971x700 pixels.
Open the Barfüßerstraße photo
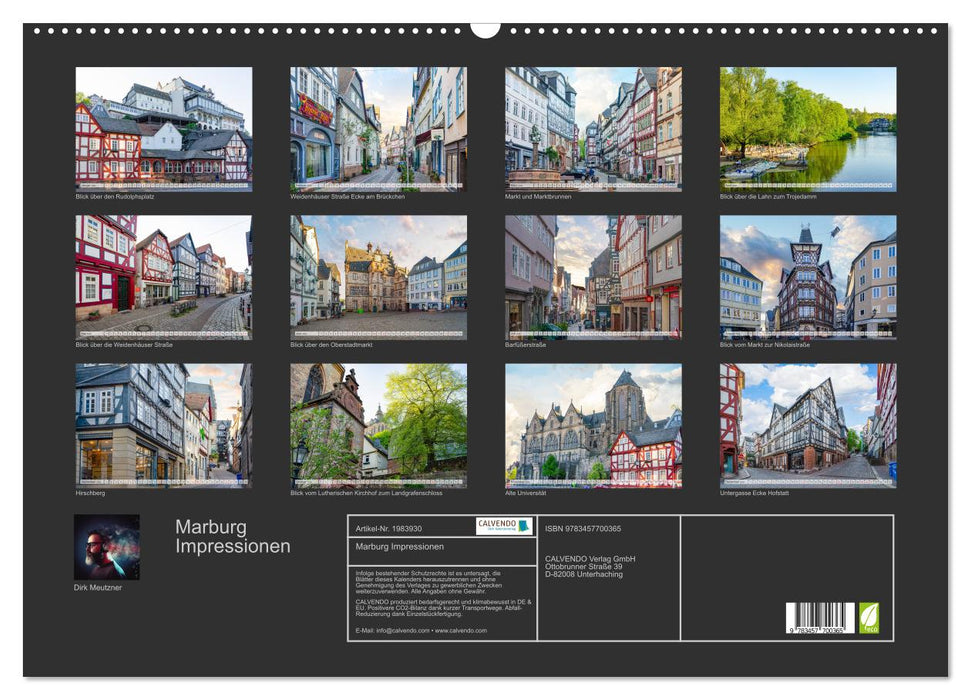click(593, 277)
